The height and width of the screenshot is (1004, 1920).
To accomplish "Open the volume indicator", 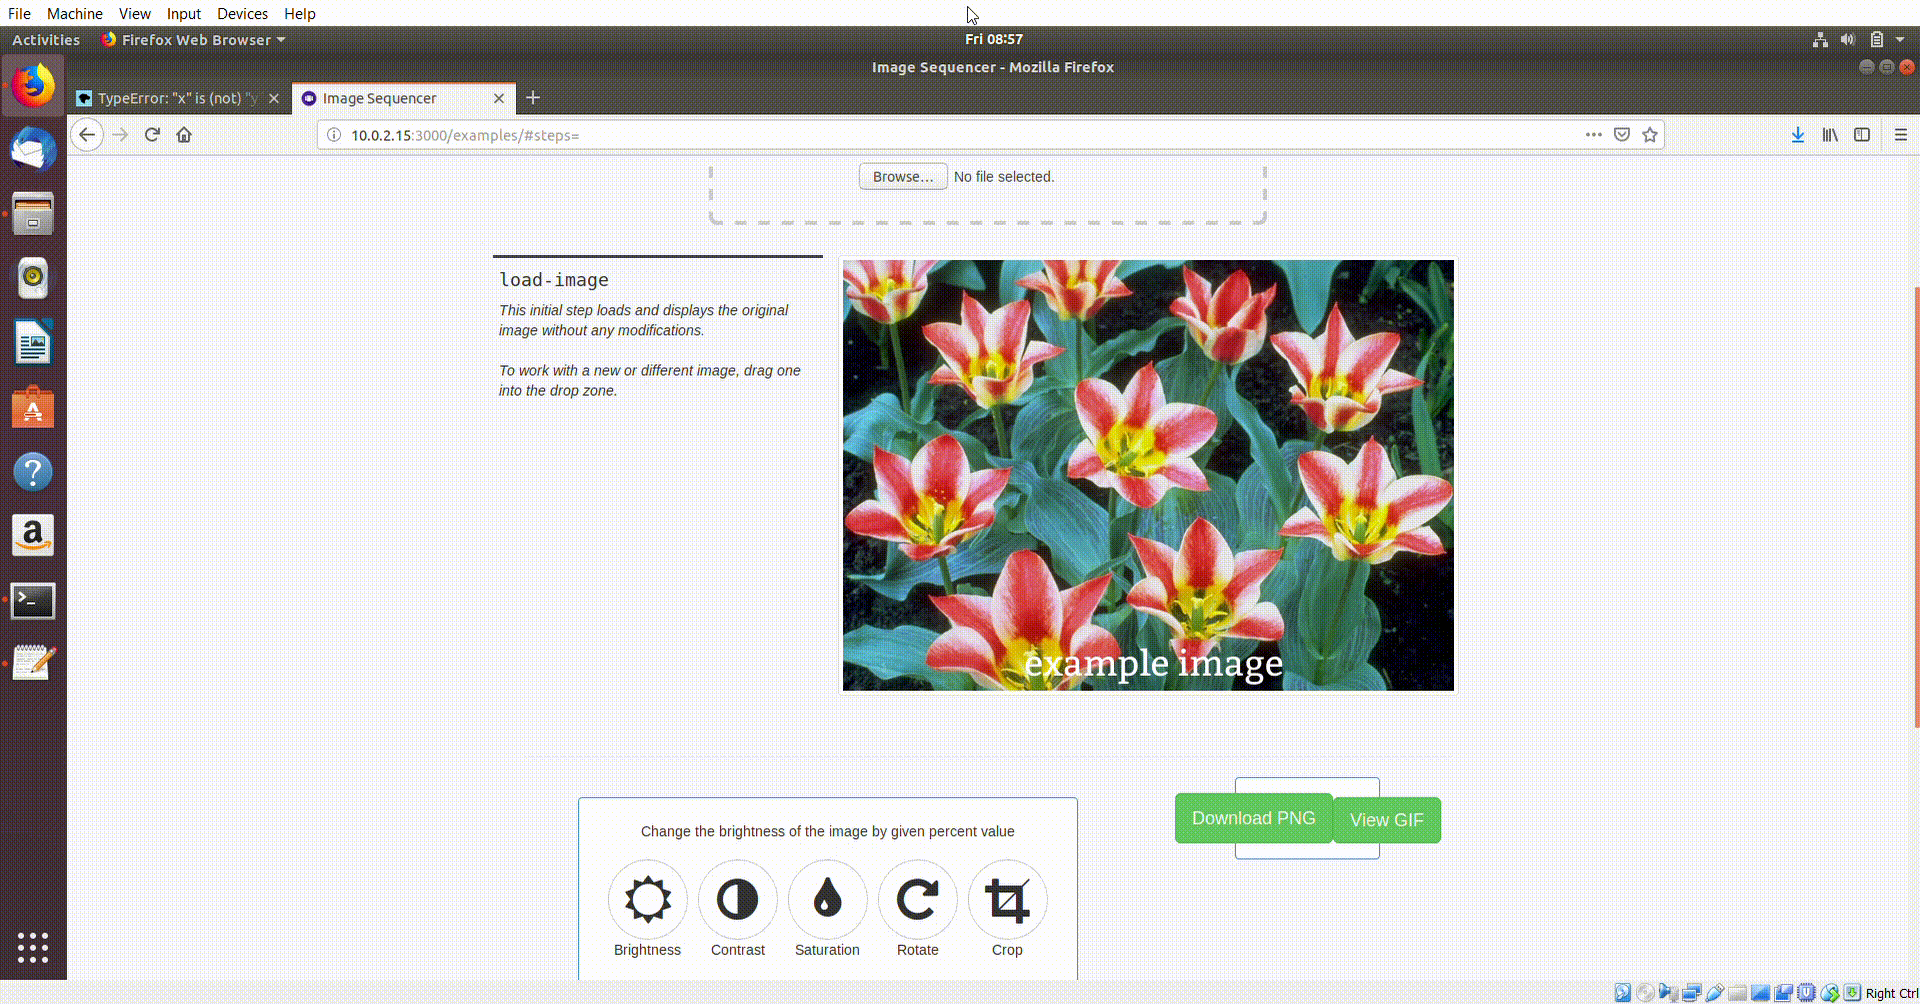I will (x=1848, y=39).
